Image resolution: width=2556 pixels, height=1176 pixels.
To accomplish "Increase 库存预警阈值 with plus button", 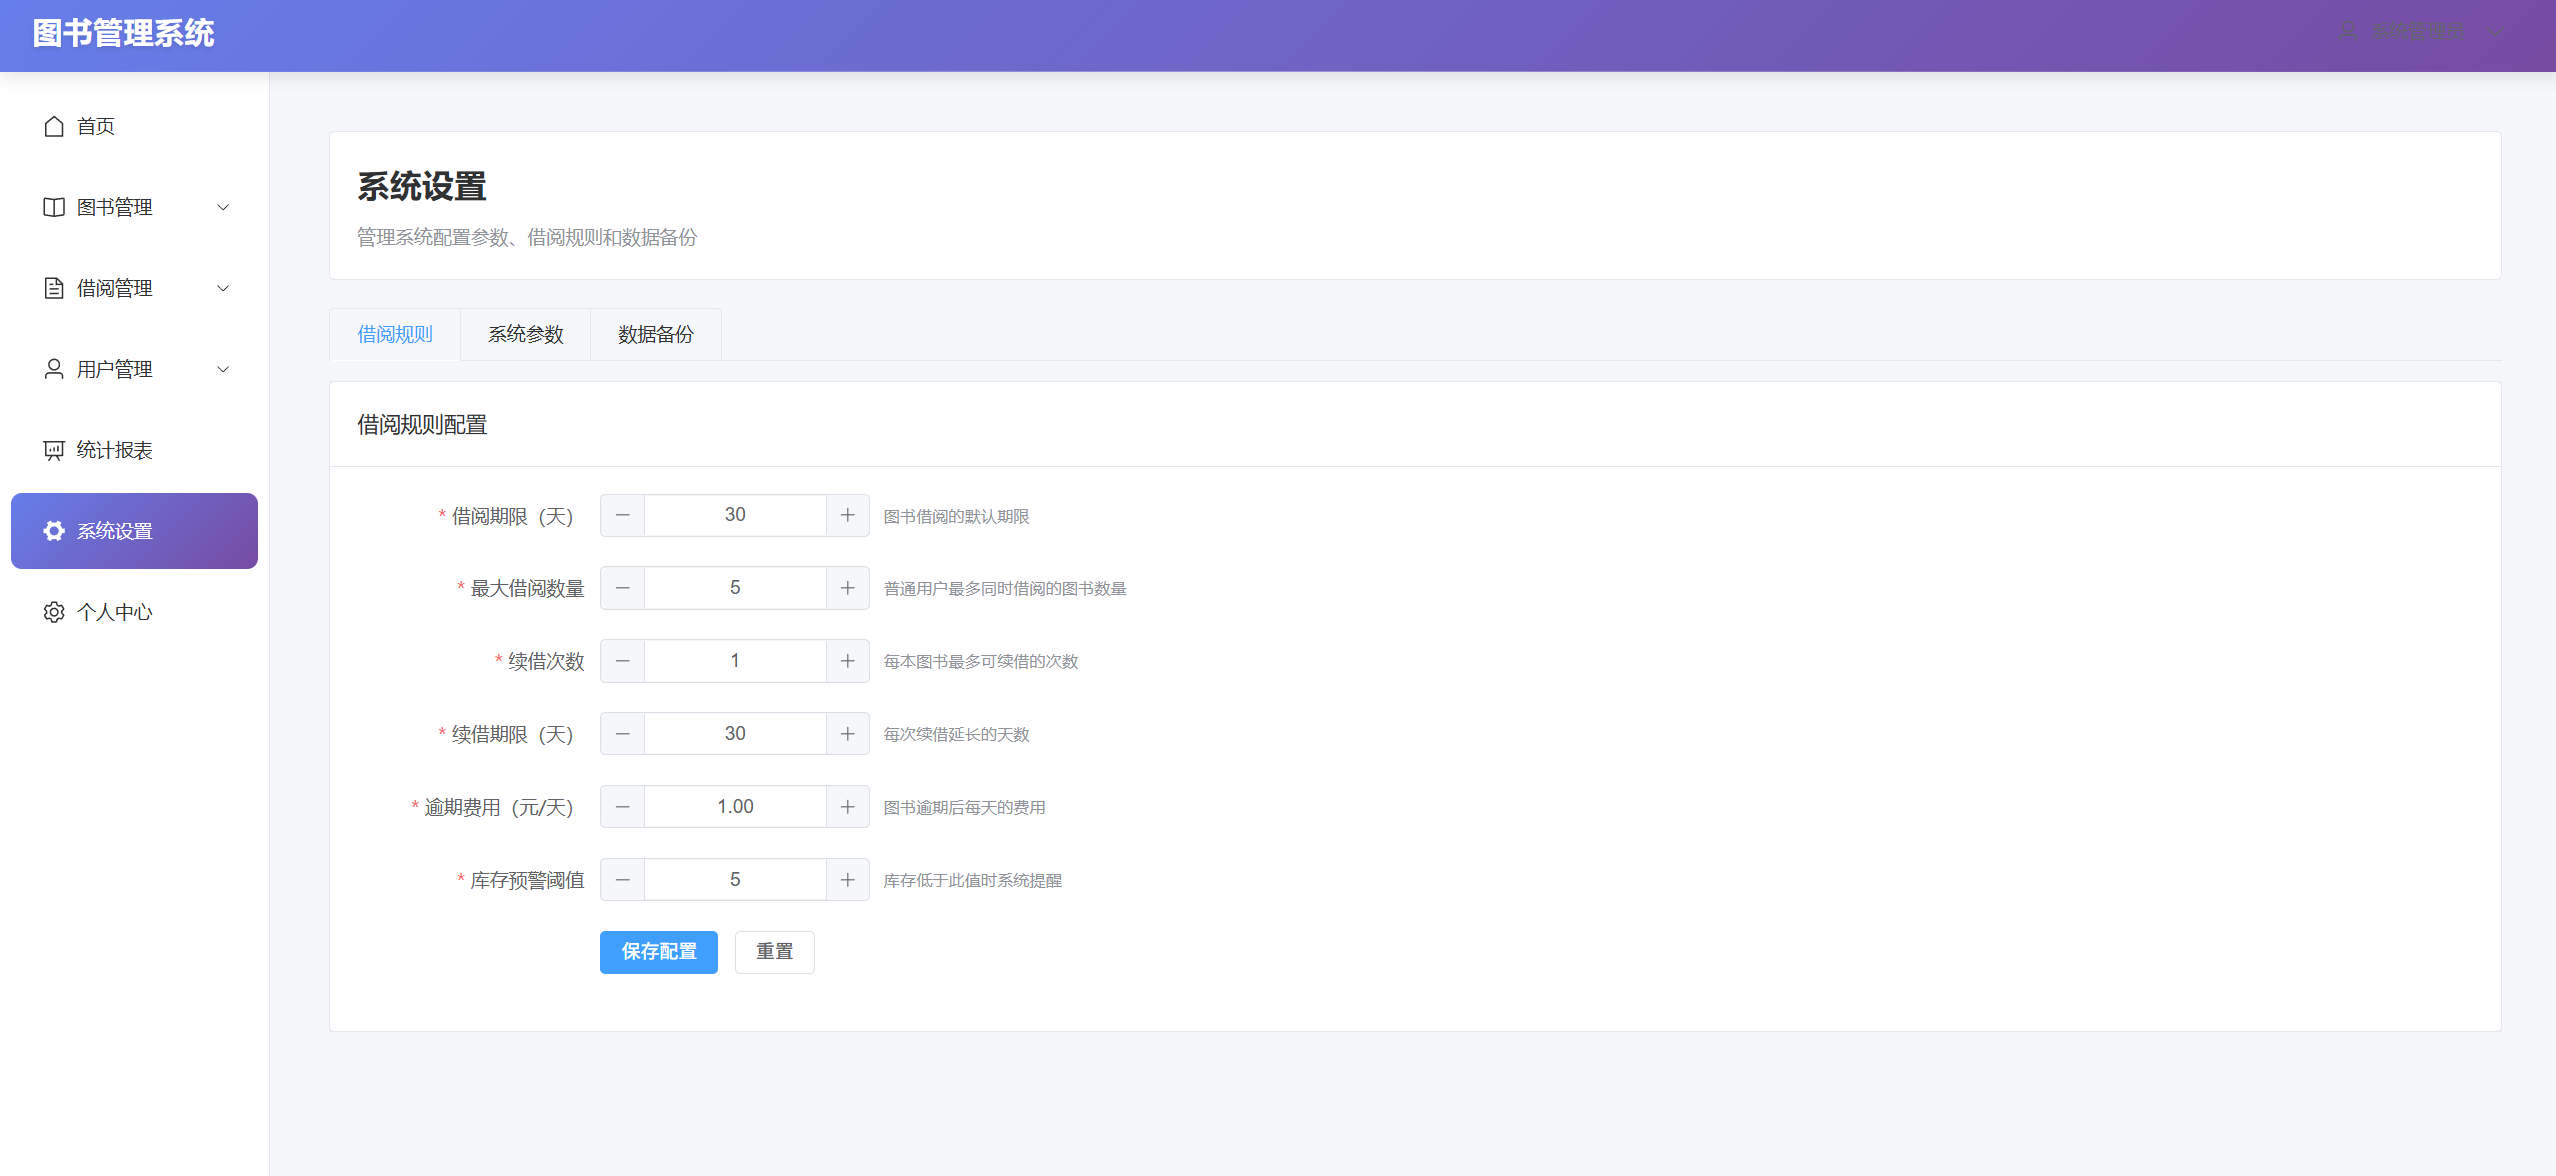I will click(x=848, y=880).
